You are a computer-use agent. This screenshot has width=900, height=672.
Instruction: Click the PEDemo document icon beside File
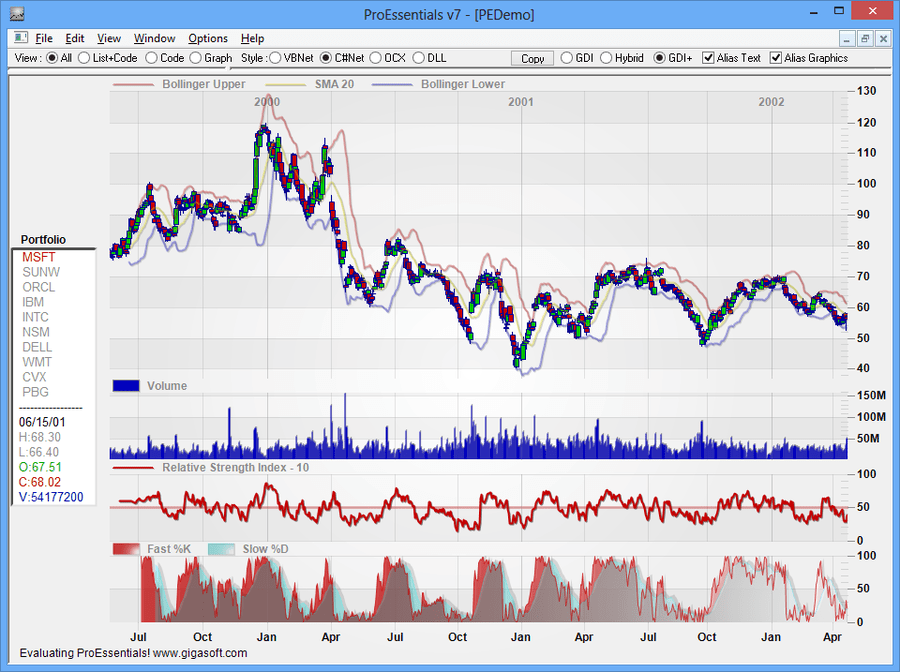[21, 38]
